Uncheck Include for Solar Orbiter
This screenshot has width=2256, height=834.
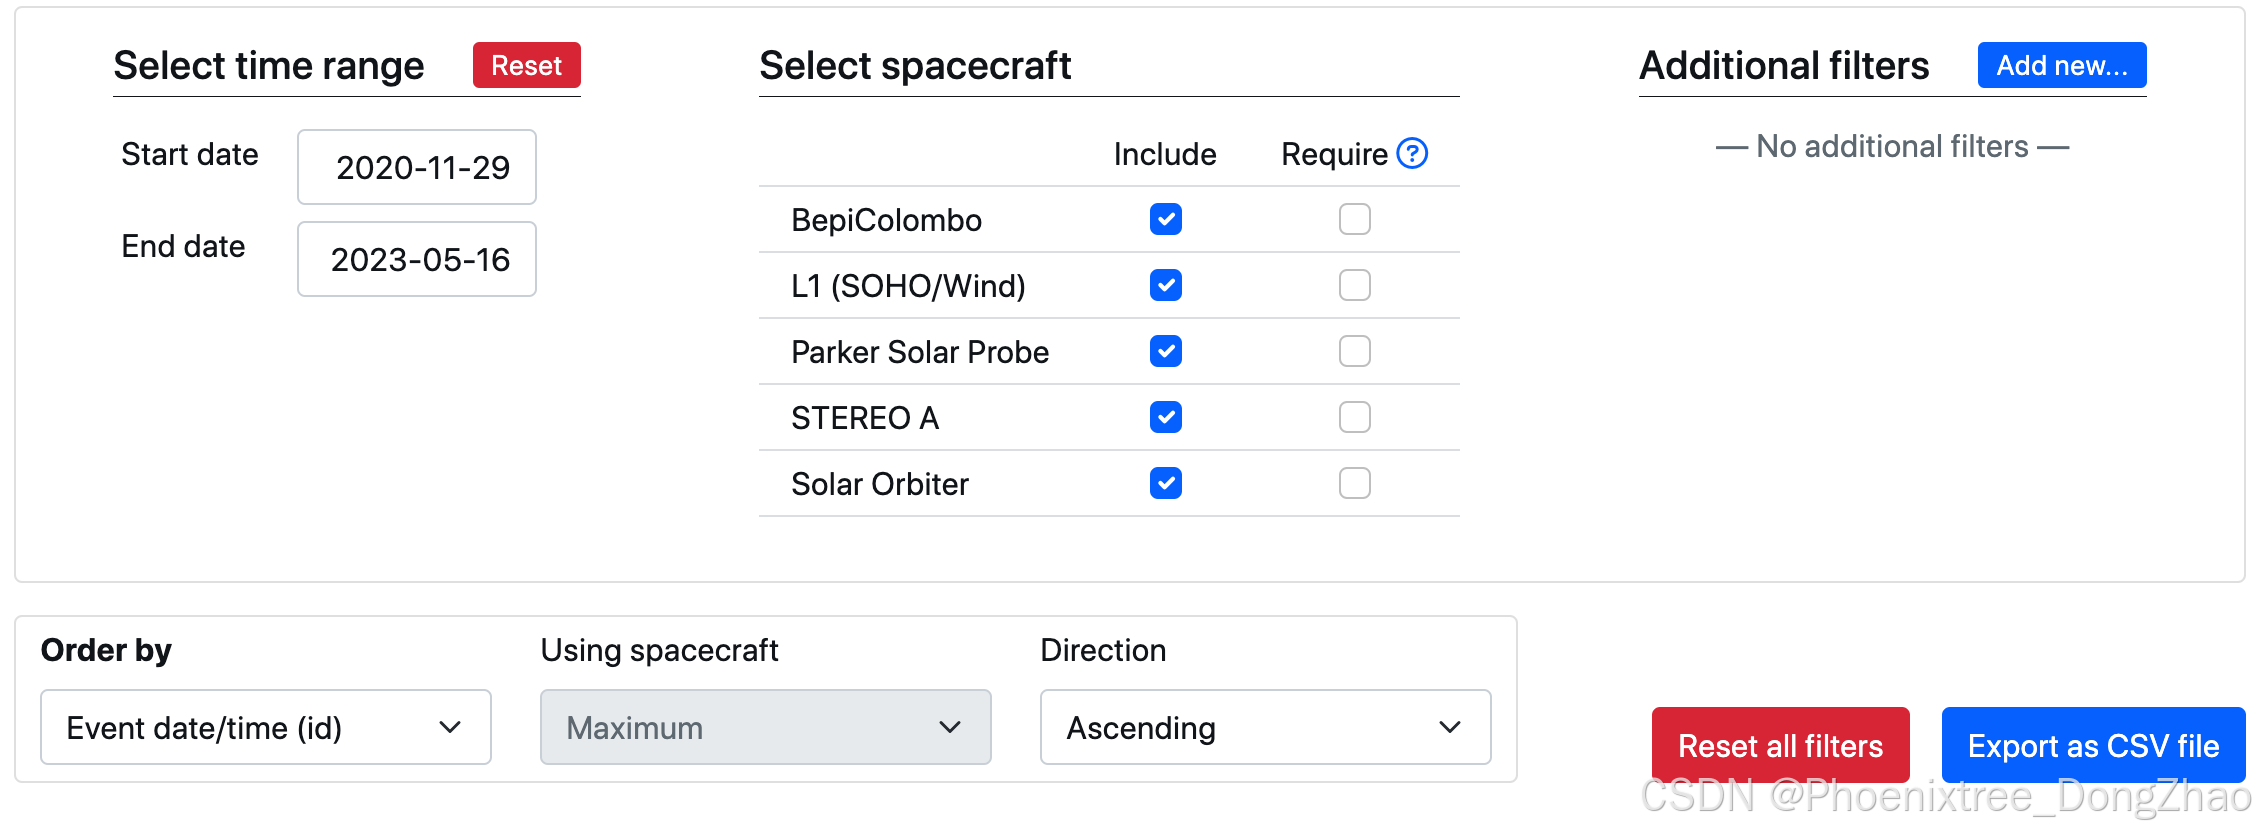(x=1165, y=483)
